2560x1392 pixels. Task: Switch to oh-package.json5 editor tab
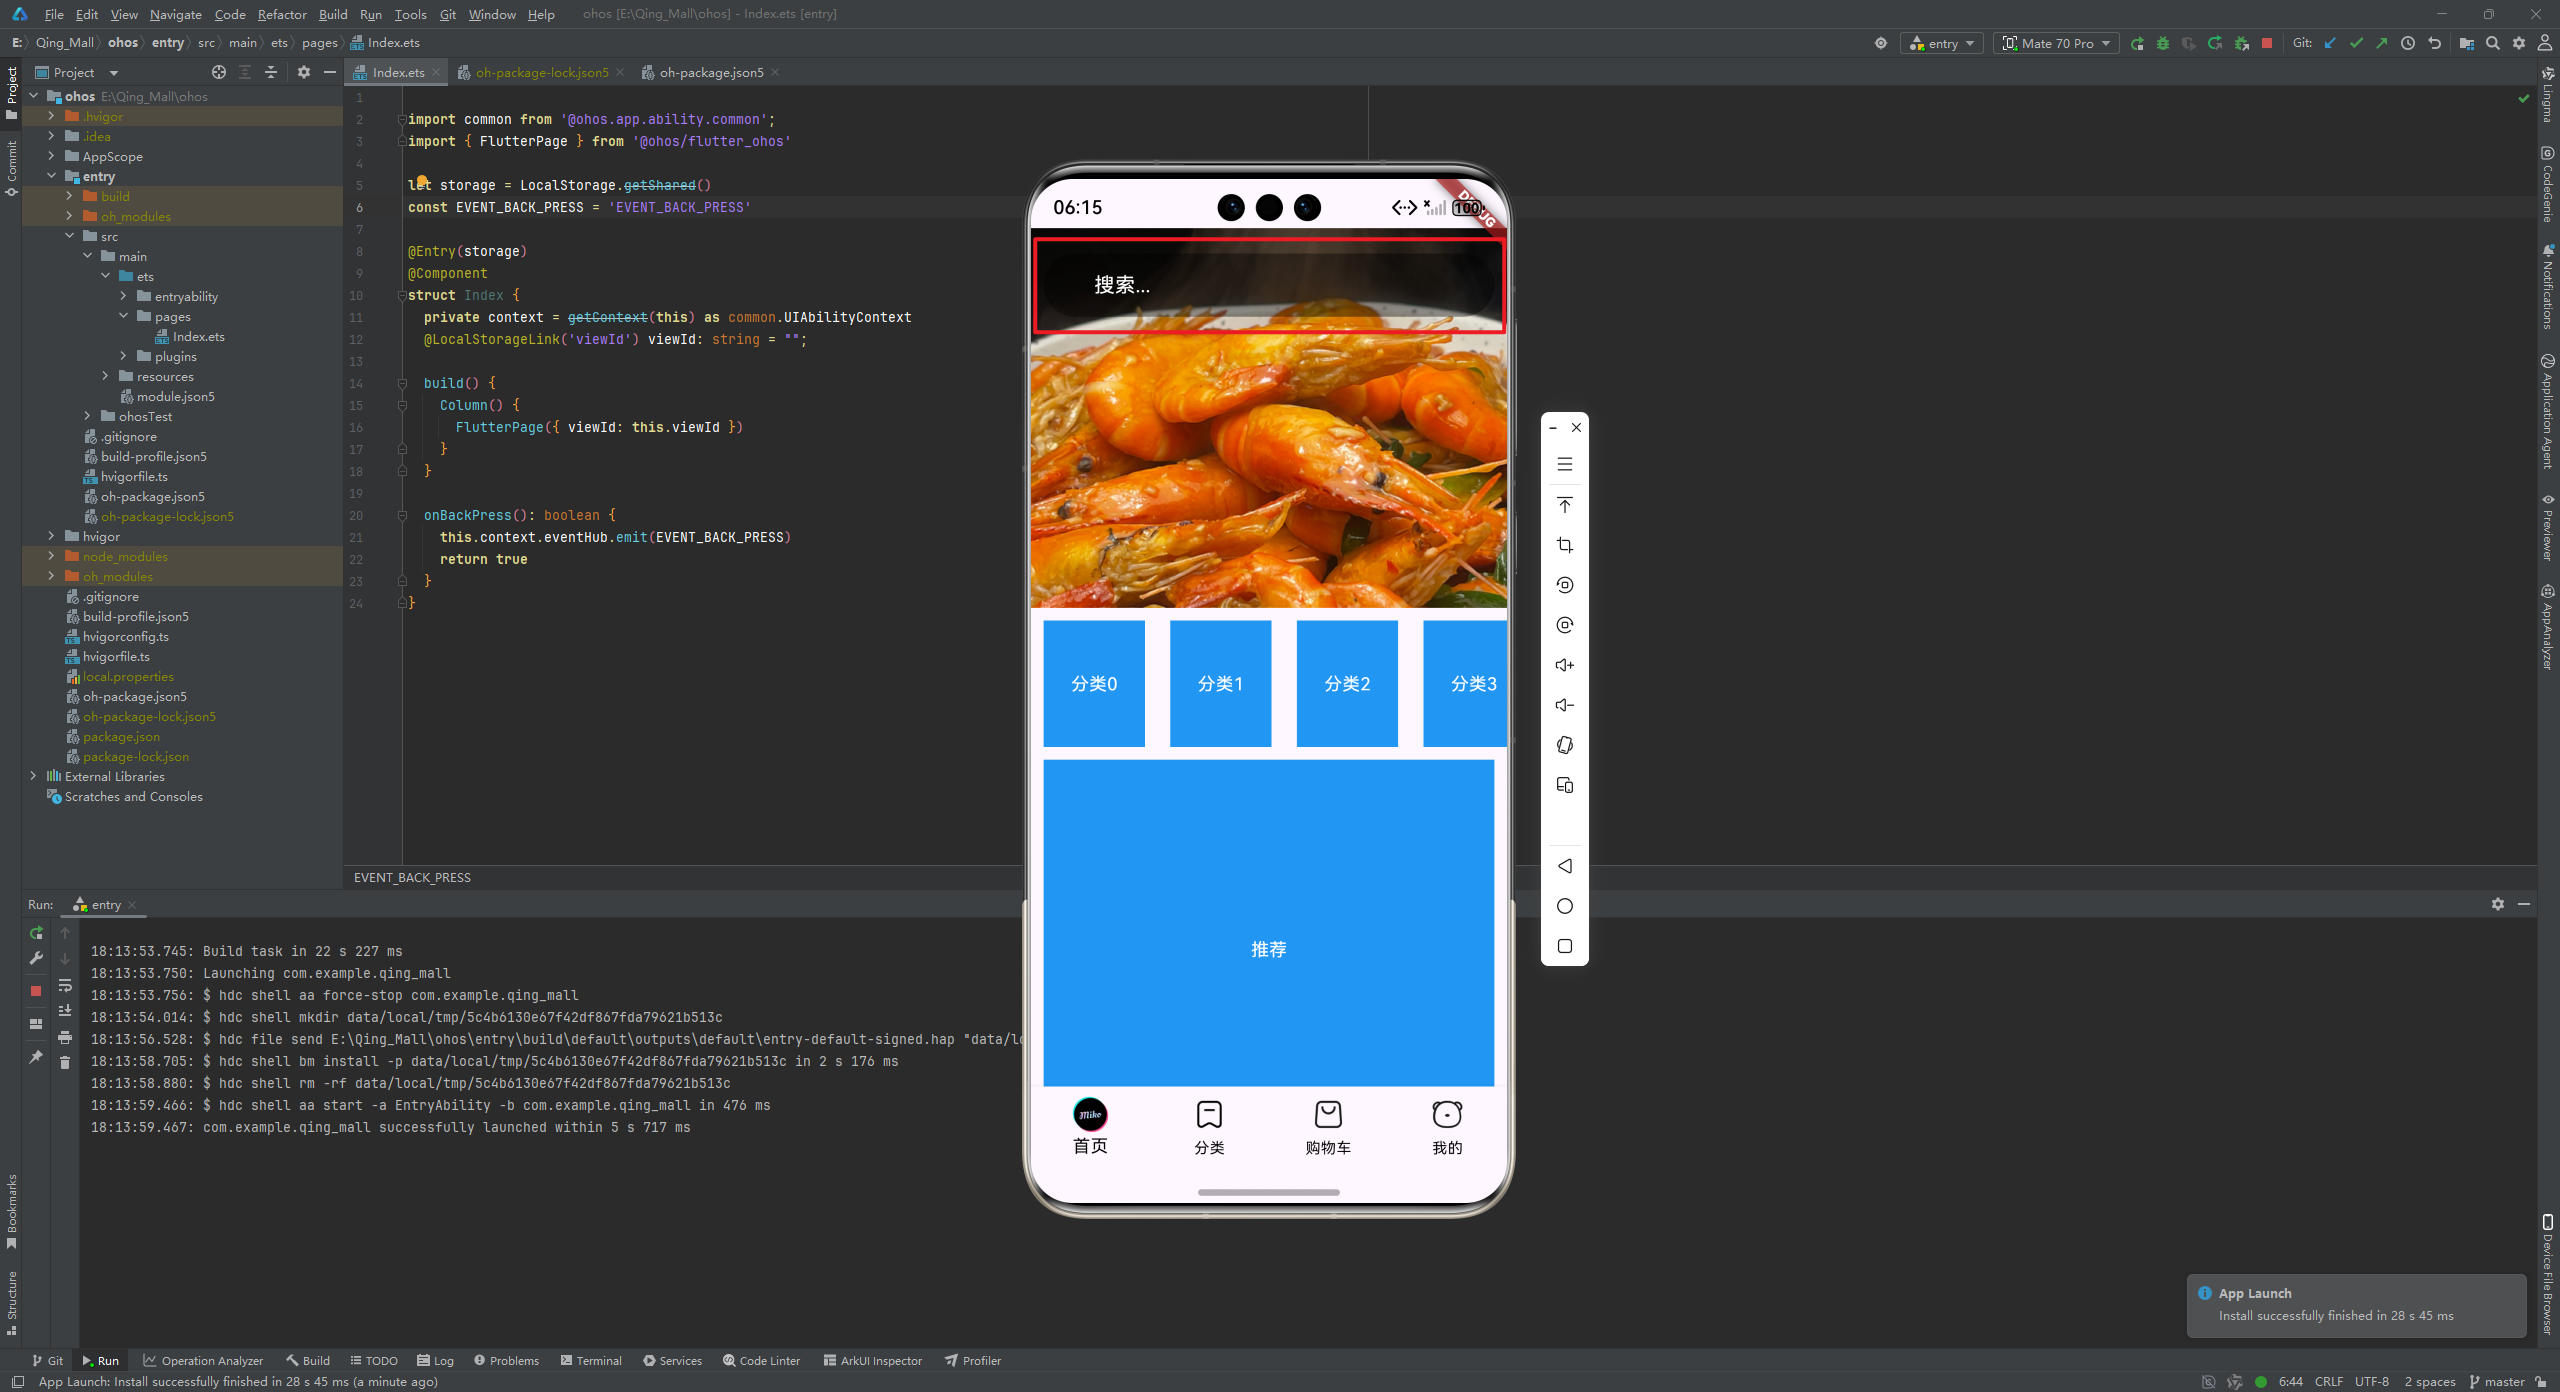tap(710, 72)
